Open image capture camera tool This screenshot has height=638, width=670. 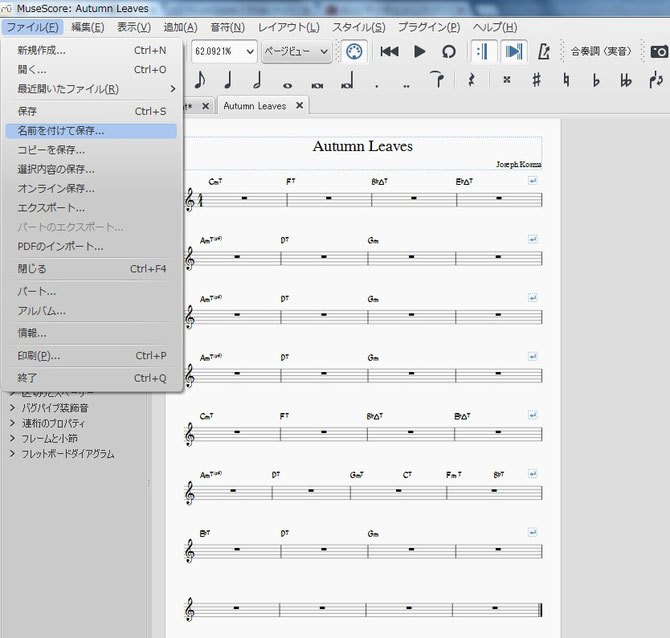coord(659,52)
